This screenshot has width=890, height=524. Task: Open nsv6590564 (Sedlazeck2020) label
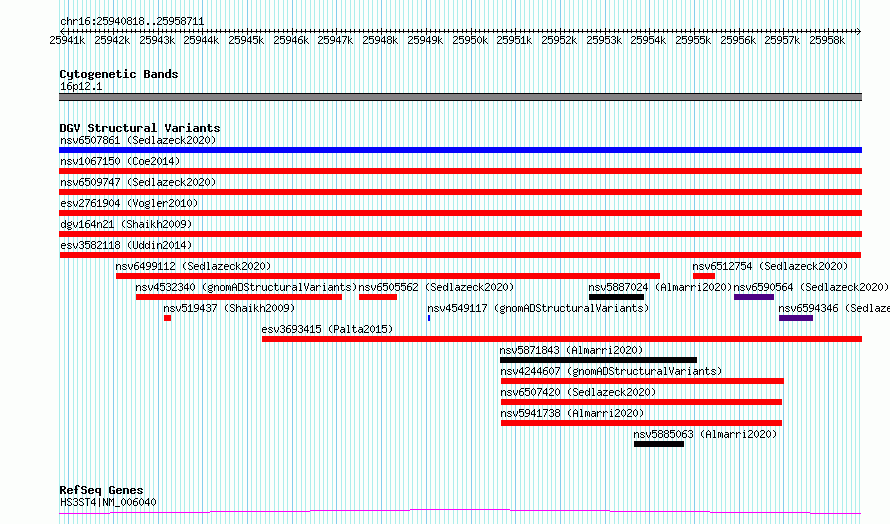click(x=811, y=287)
